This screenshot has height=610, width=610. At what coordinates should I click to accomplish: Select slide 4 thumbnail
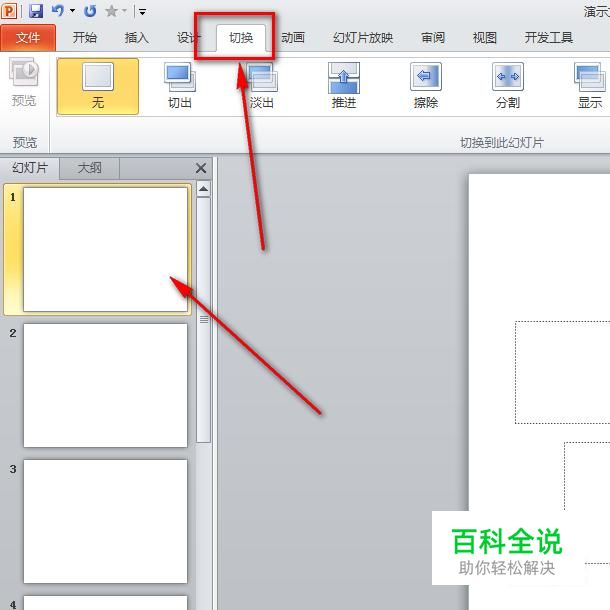point(105,603)
